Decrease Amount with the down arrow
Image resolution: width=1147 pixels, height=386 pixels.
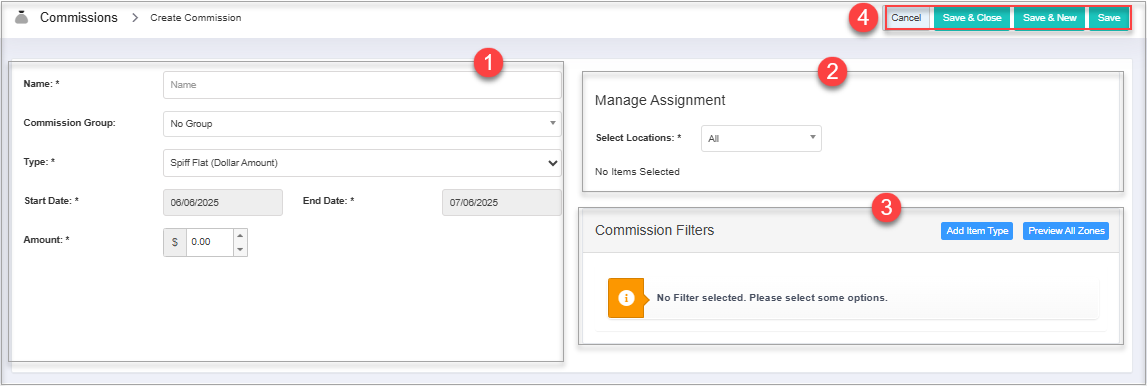coord(240,249)
